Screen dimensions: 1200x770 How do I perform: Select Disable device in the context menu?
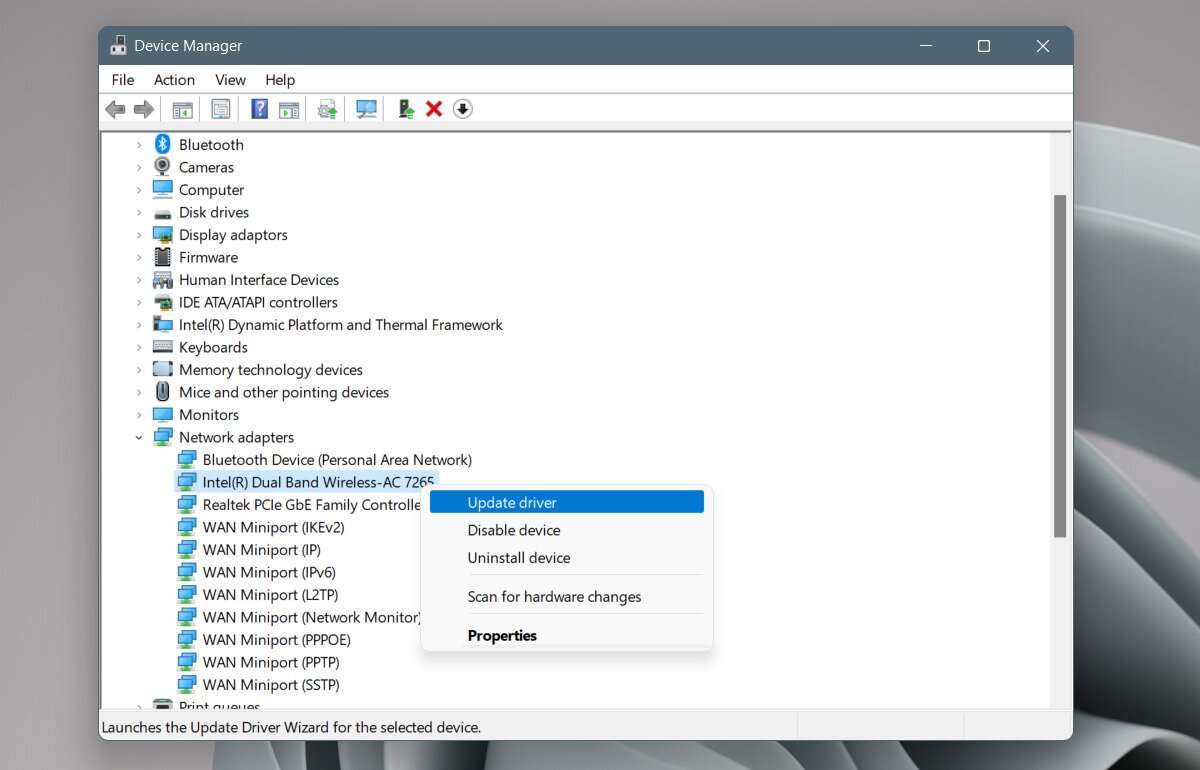[514, 530]
